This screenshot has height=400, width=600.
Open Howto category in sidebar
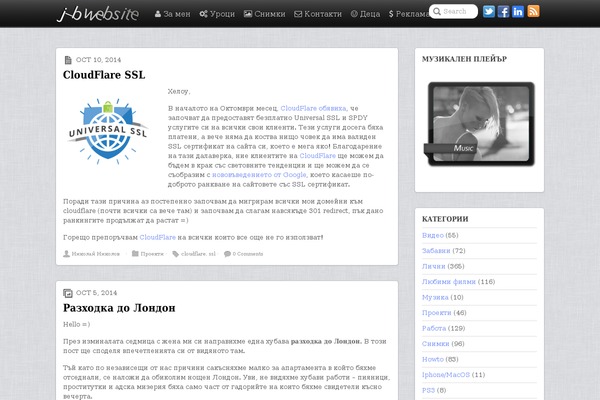(x=433, y=359)
